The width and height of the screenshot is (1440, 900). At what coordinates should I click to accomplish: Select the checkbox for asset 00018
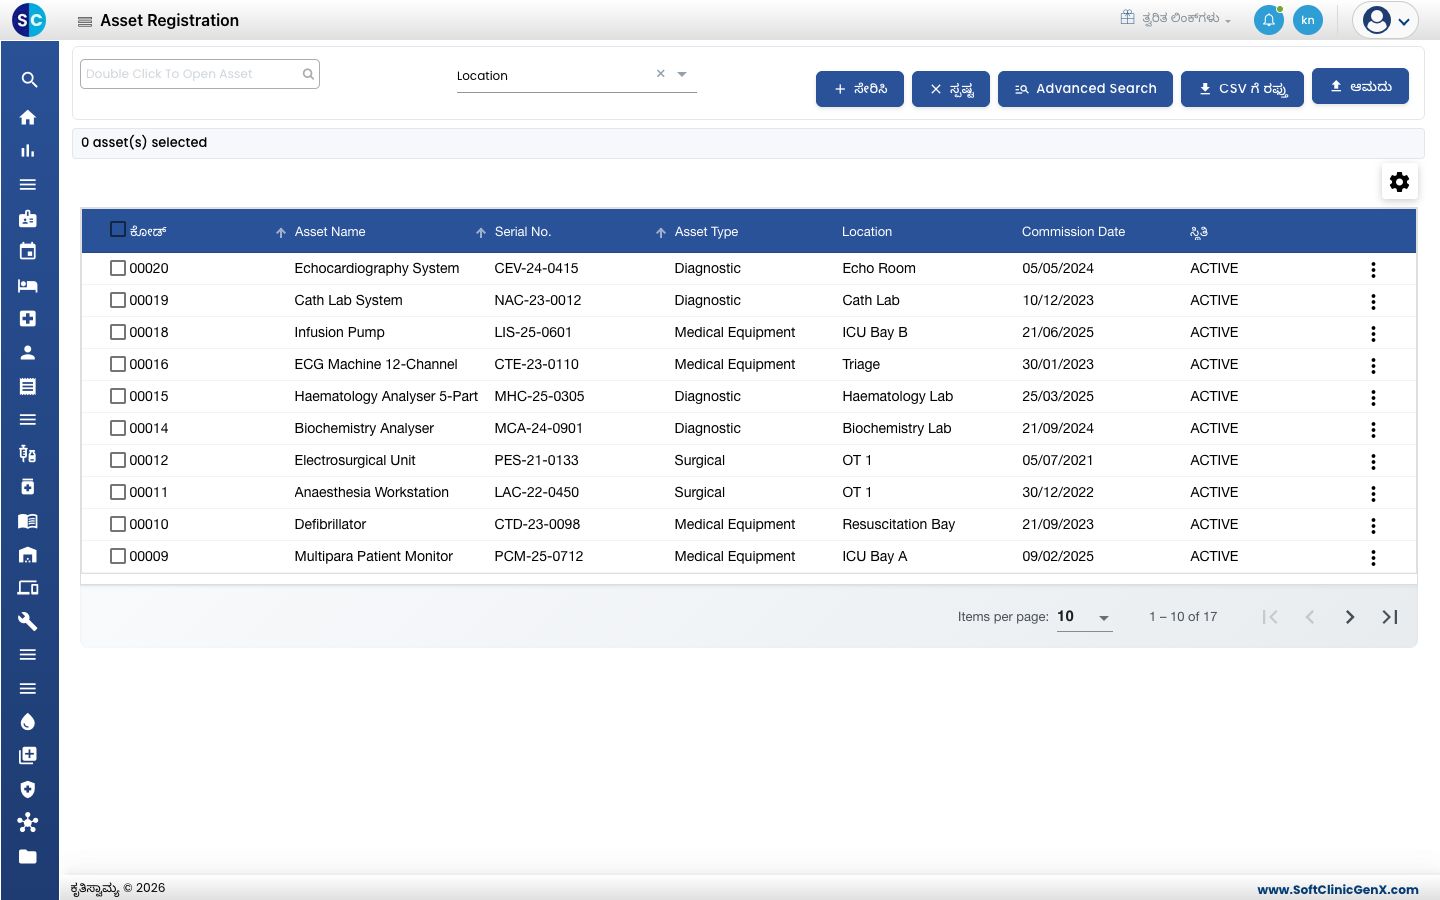tap(118, 332)
